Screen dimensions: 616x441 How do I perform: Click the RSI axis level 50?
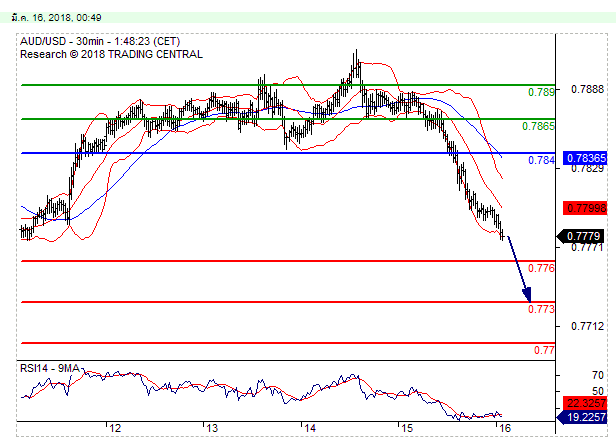598,391
